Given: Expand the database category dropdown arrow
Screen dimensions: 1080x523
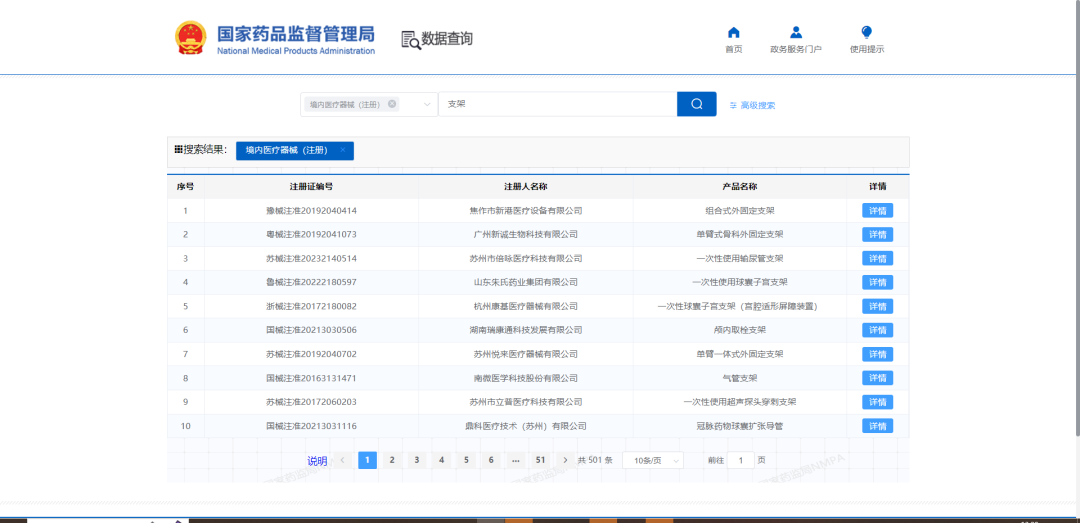Looking at the screenshot, I should pos(427,104).
